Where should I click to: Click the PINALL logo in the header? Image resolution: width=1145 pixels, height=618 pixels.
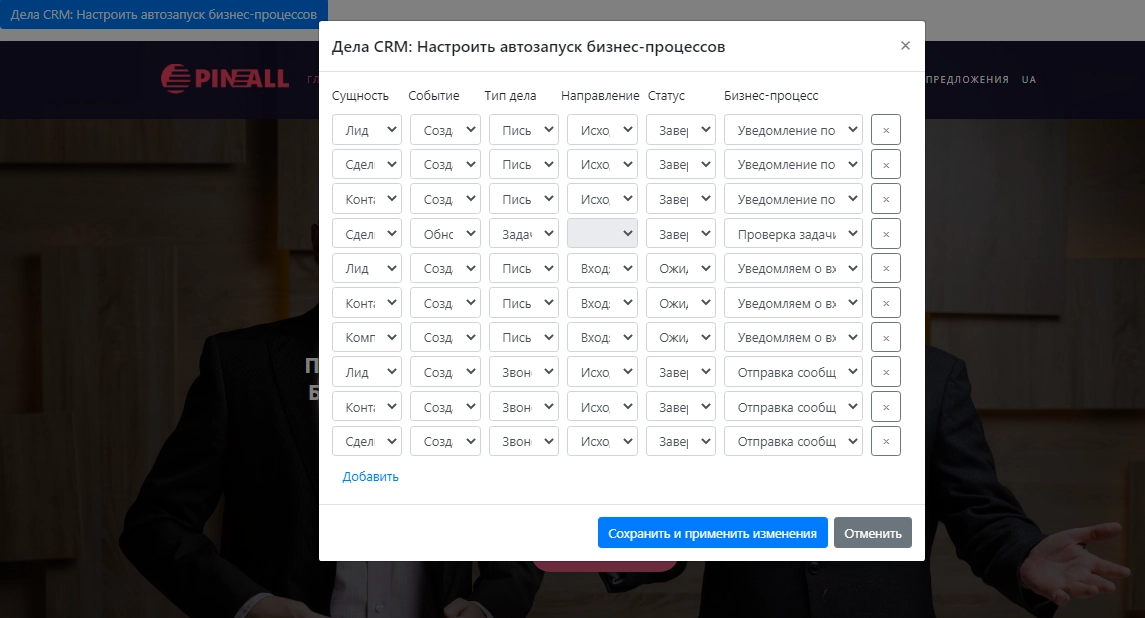[224, 79]
